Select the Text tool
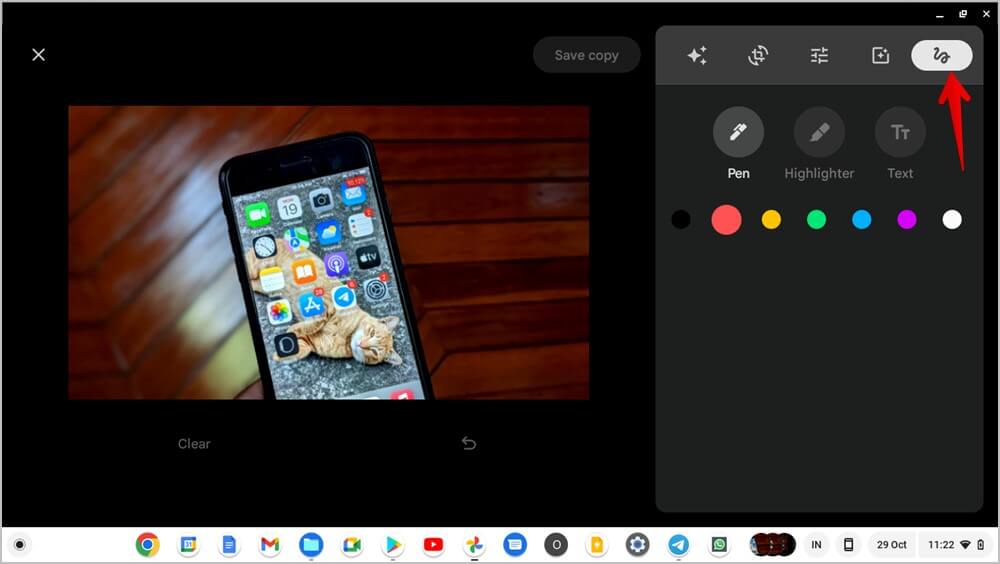 tap(900, 132)
